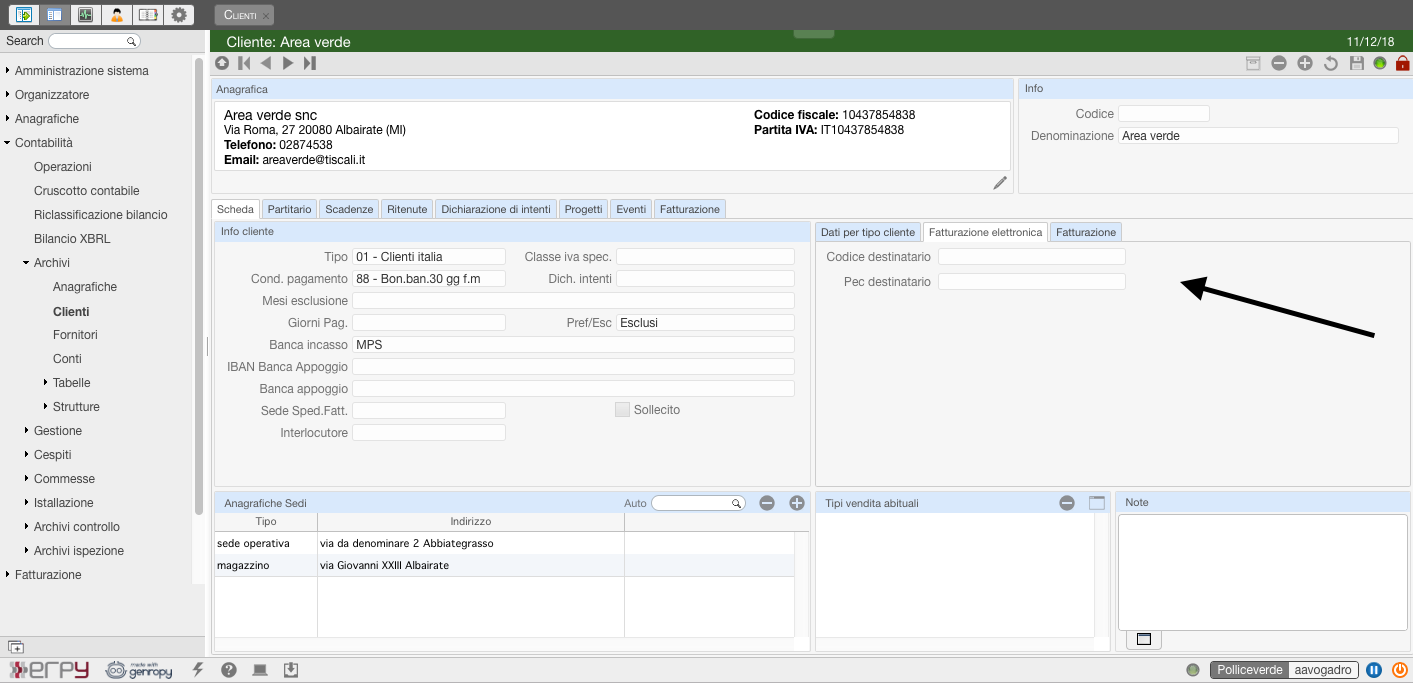Screen dimensions: 1413x683
Task: Remove address with Anagrafiche Sedi minus icon
Action: click(x=767, y=503)
